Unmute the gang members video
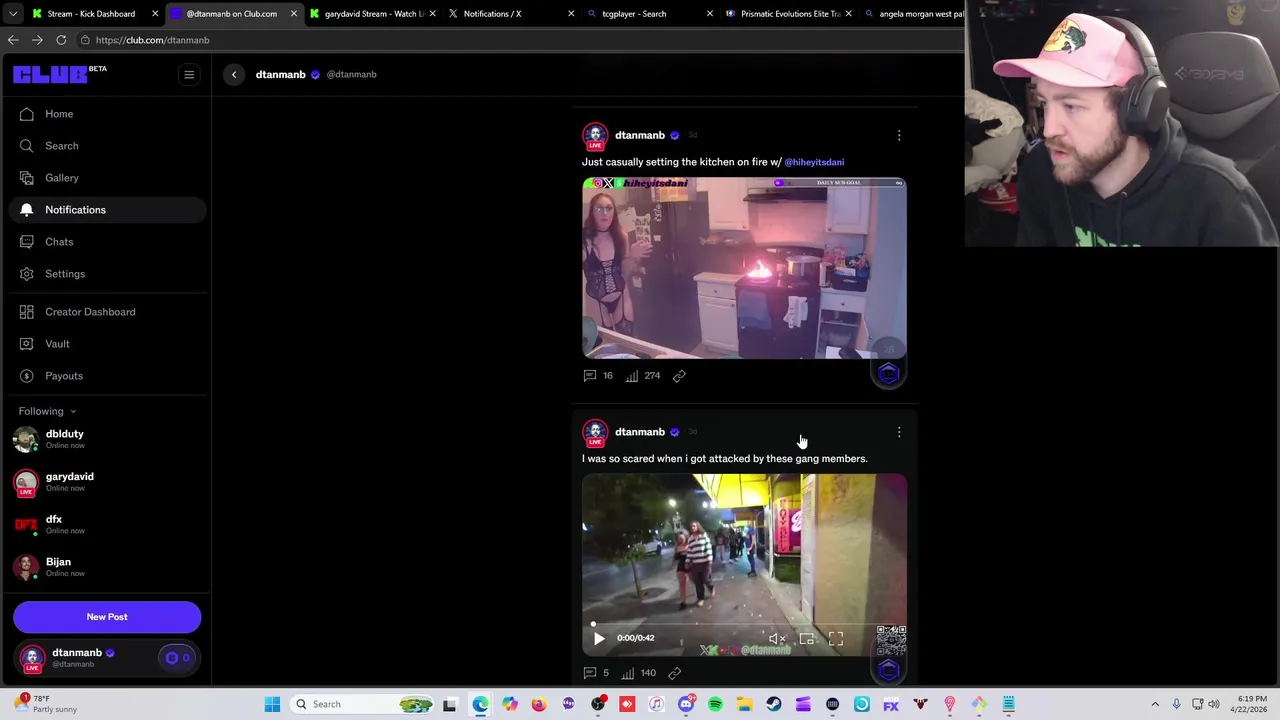The height and width of the screenshot is (720, 1280). coord(777,638)
